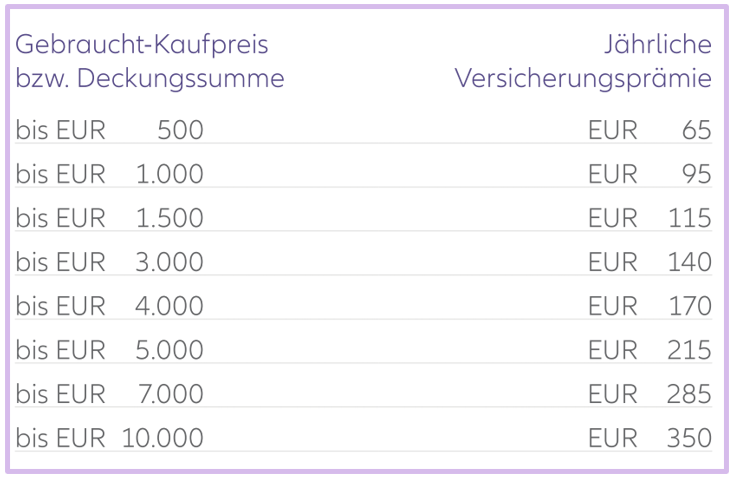
Task: Click the 'bis EUR 4.000' coverage amount
Action: [x=109, y=306]
